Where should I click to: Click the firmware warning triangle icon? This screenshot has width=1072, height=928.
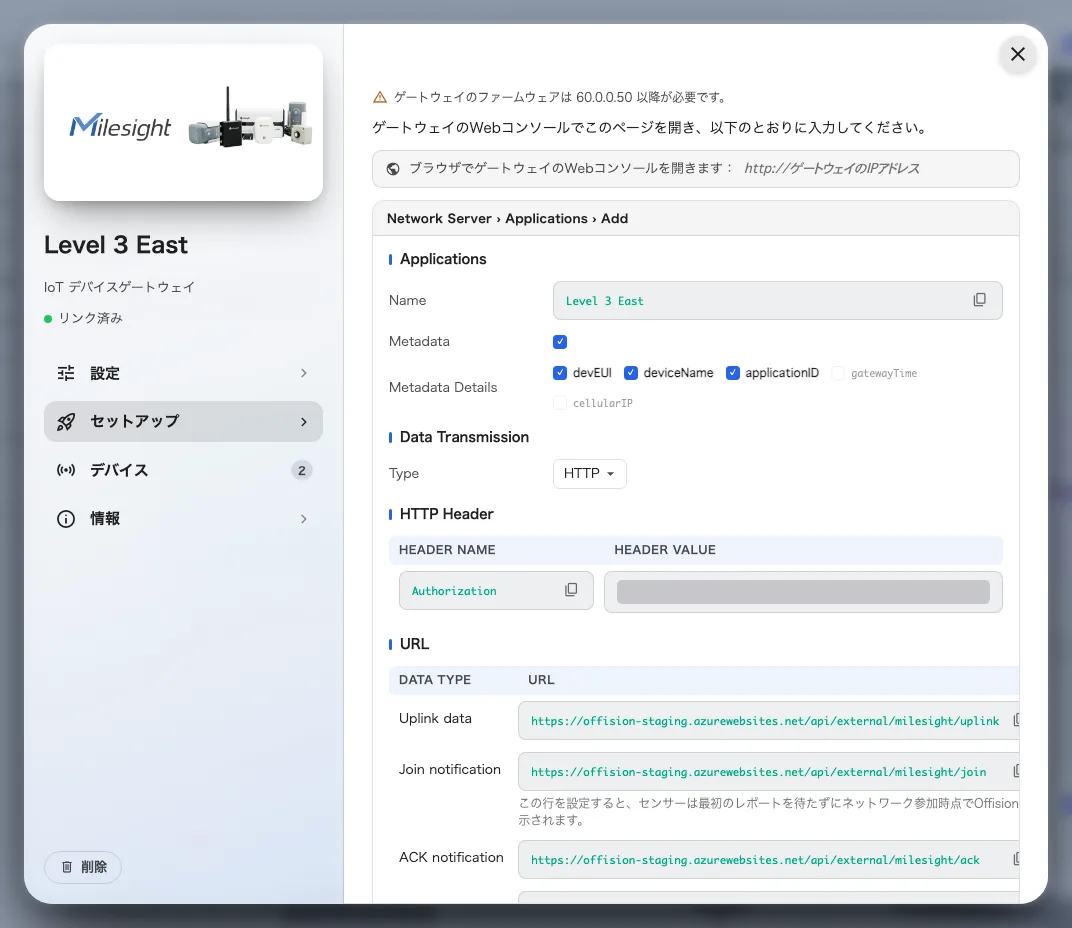(x=380, y=97)
